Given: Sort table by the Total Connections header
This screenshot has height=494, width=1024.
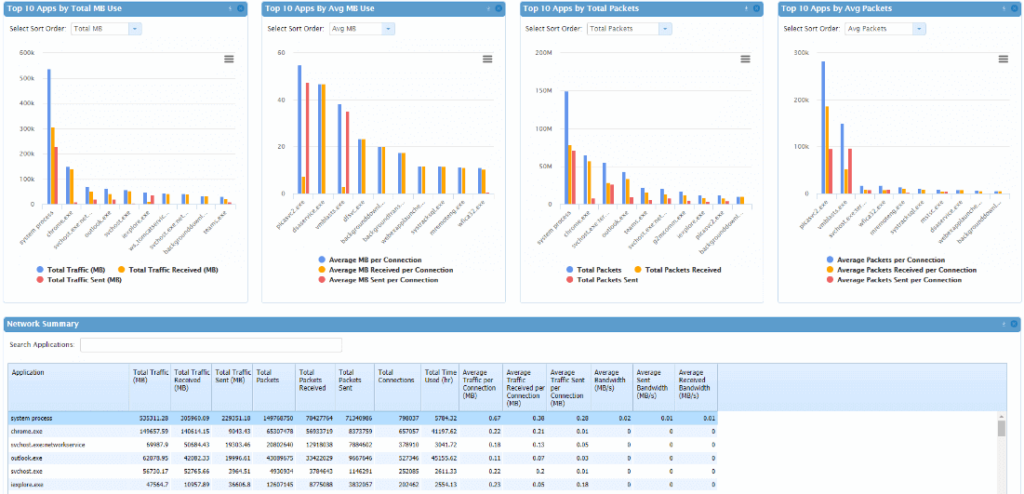Looking at the screenshot, I should click(398, 387).
